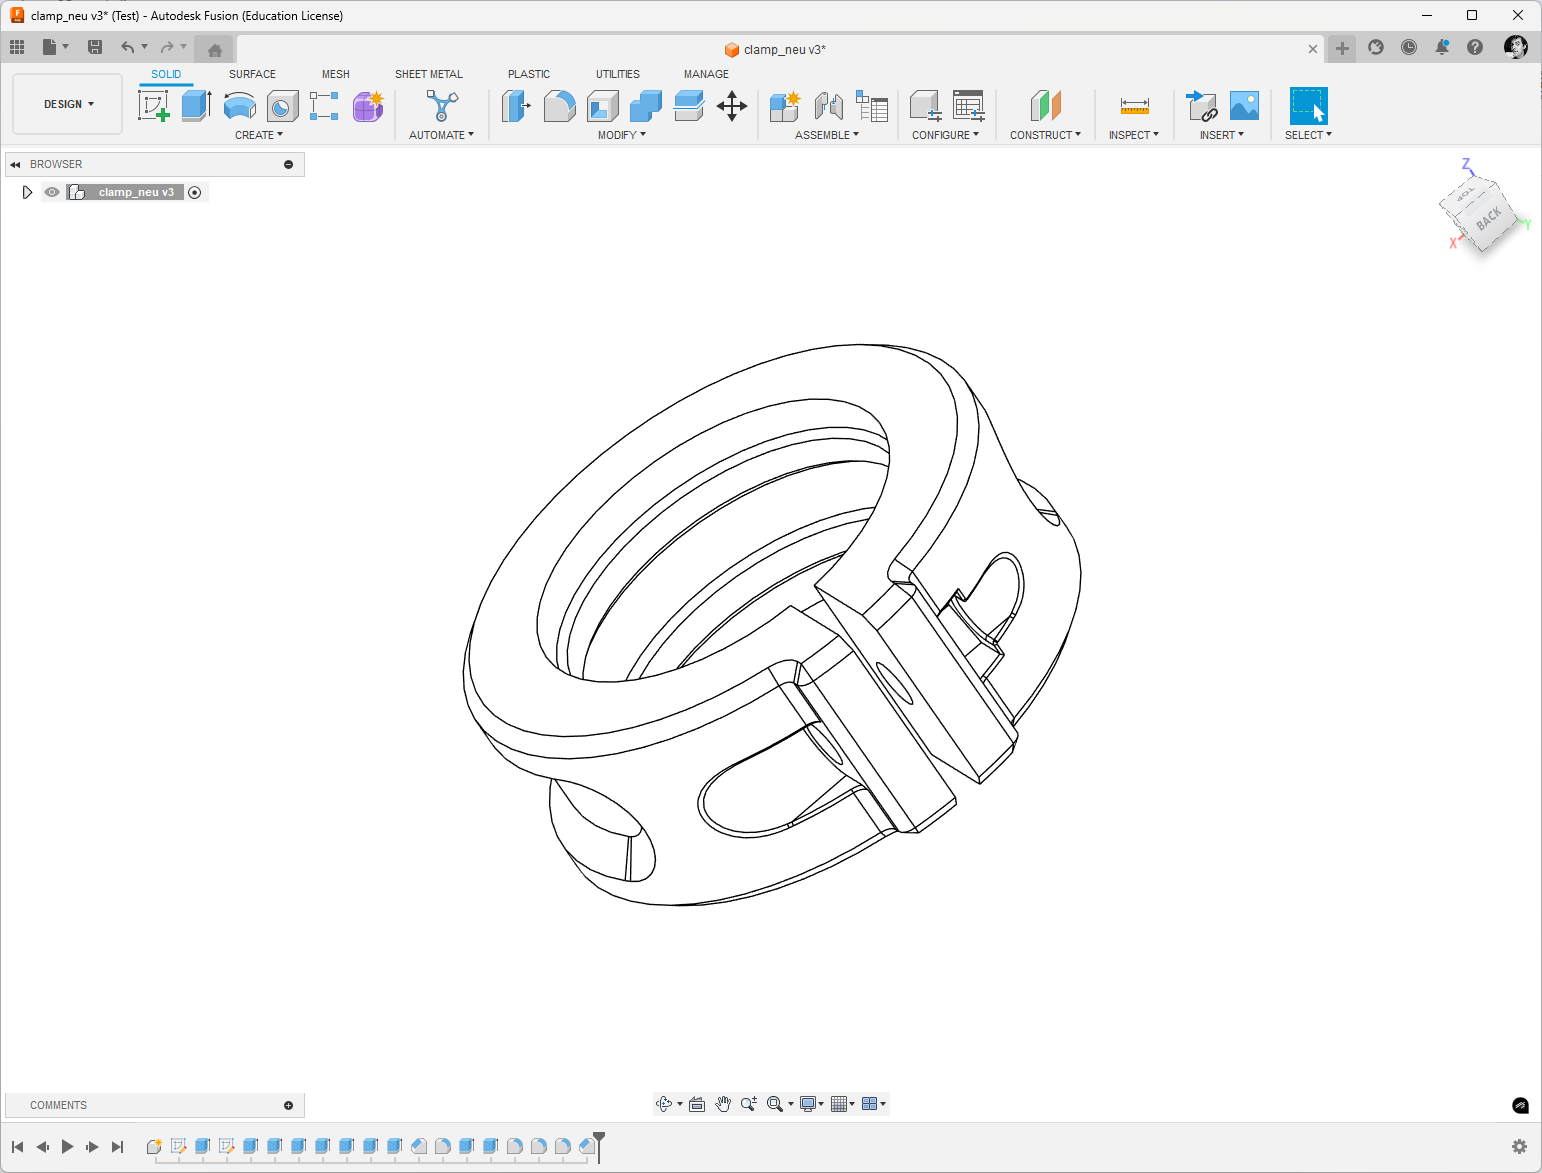The image size is (1542, 1173).
Task: Open the CREATE dropdown menu
Action: pyautogui.click(x=259, y=135)
